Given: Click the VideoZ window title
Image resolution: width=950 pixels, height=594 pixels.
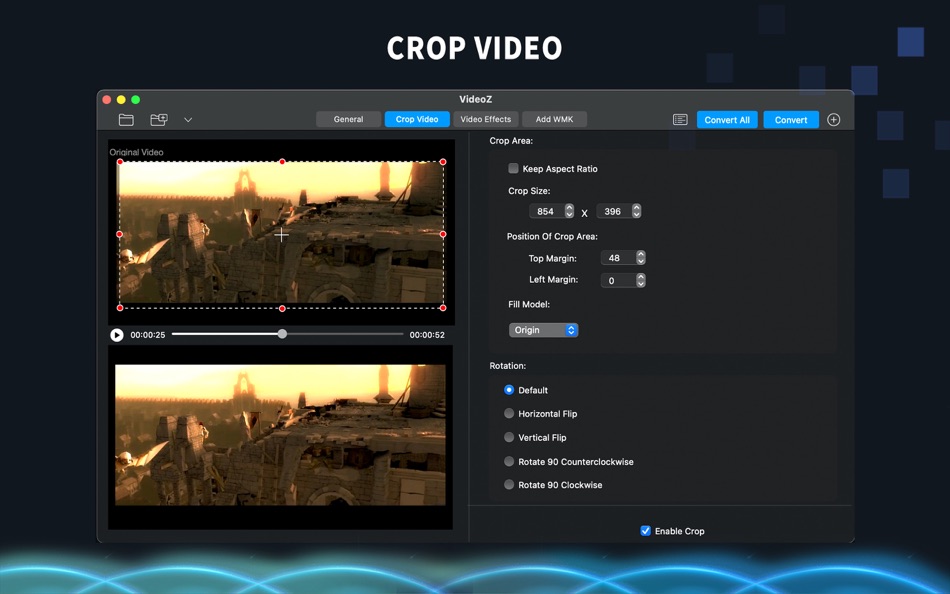Looking at the screenshot, I should [x=476, y=99].
